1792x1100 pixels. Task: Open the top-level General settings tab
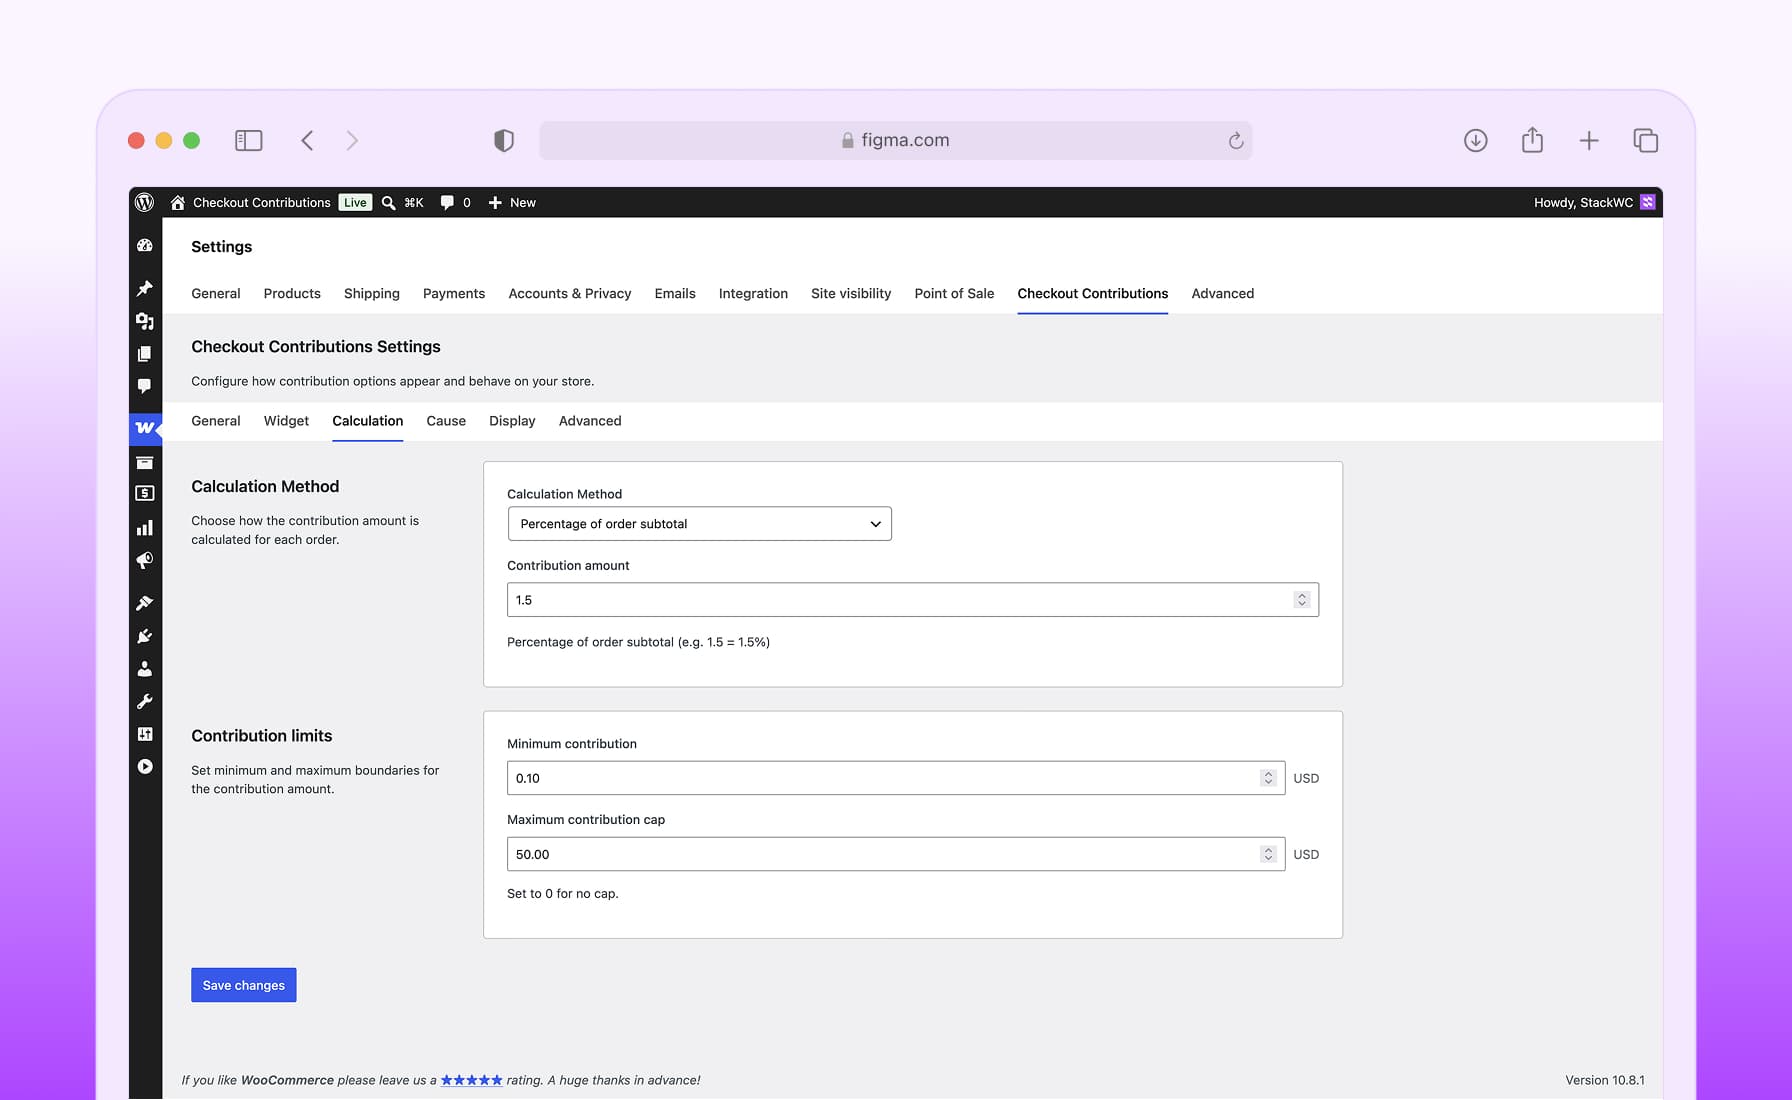click(216, 294)
